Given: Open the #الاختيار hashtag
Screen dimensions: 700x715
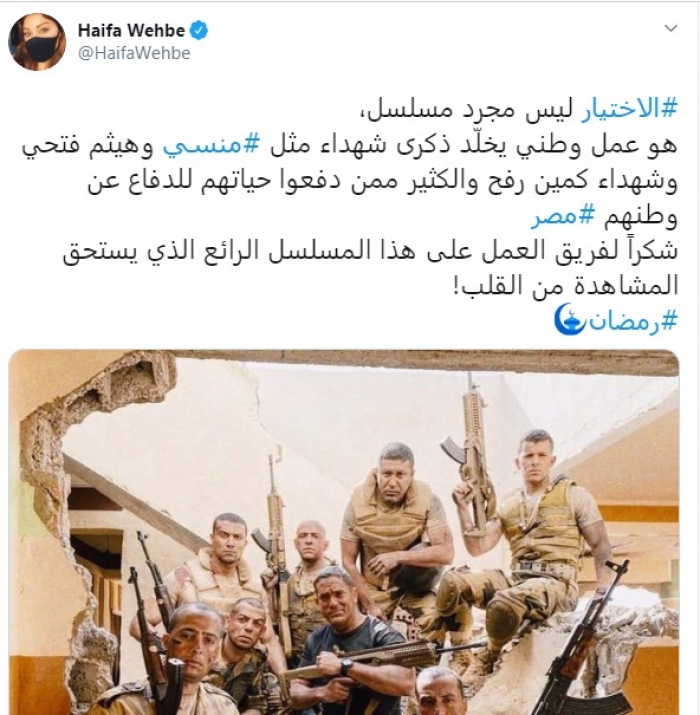Looking at the screenshot, I should pyautogui.click(x=629, y=111).
